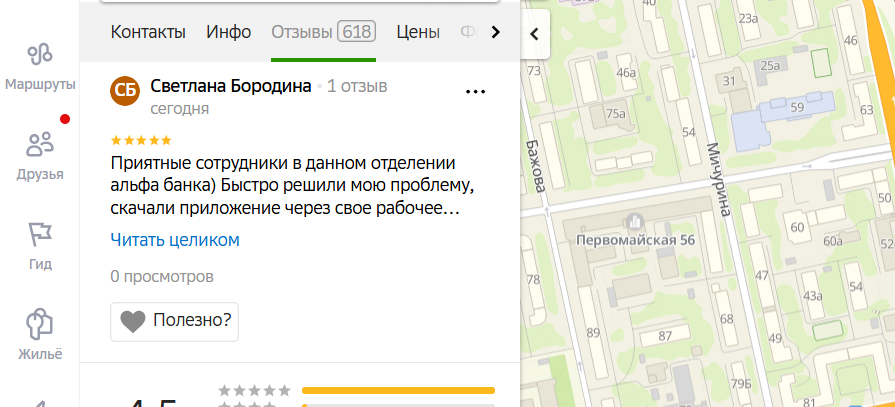Collapse the side panel with arrow
The image size is (895, 407).
(534, 34)
